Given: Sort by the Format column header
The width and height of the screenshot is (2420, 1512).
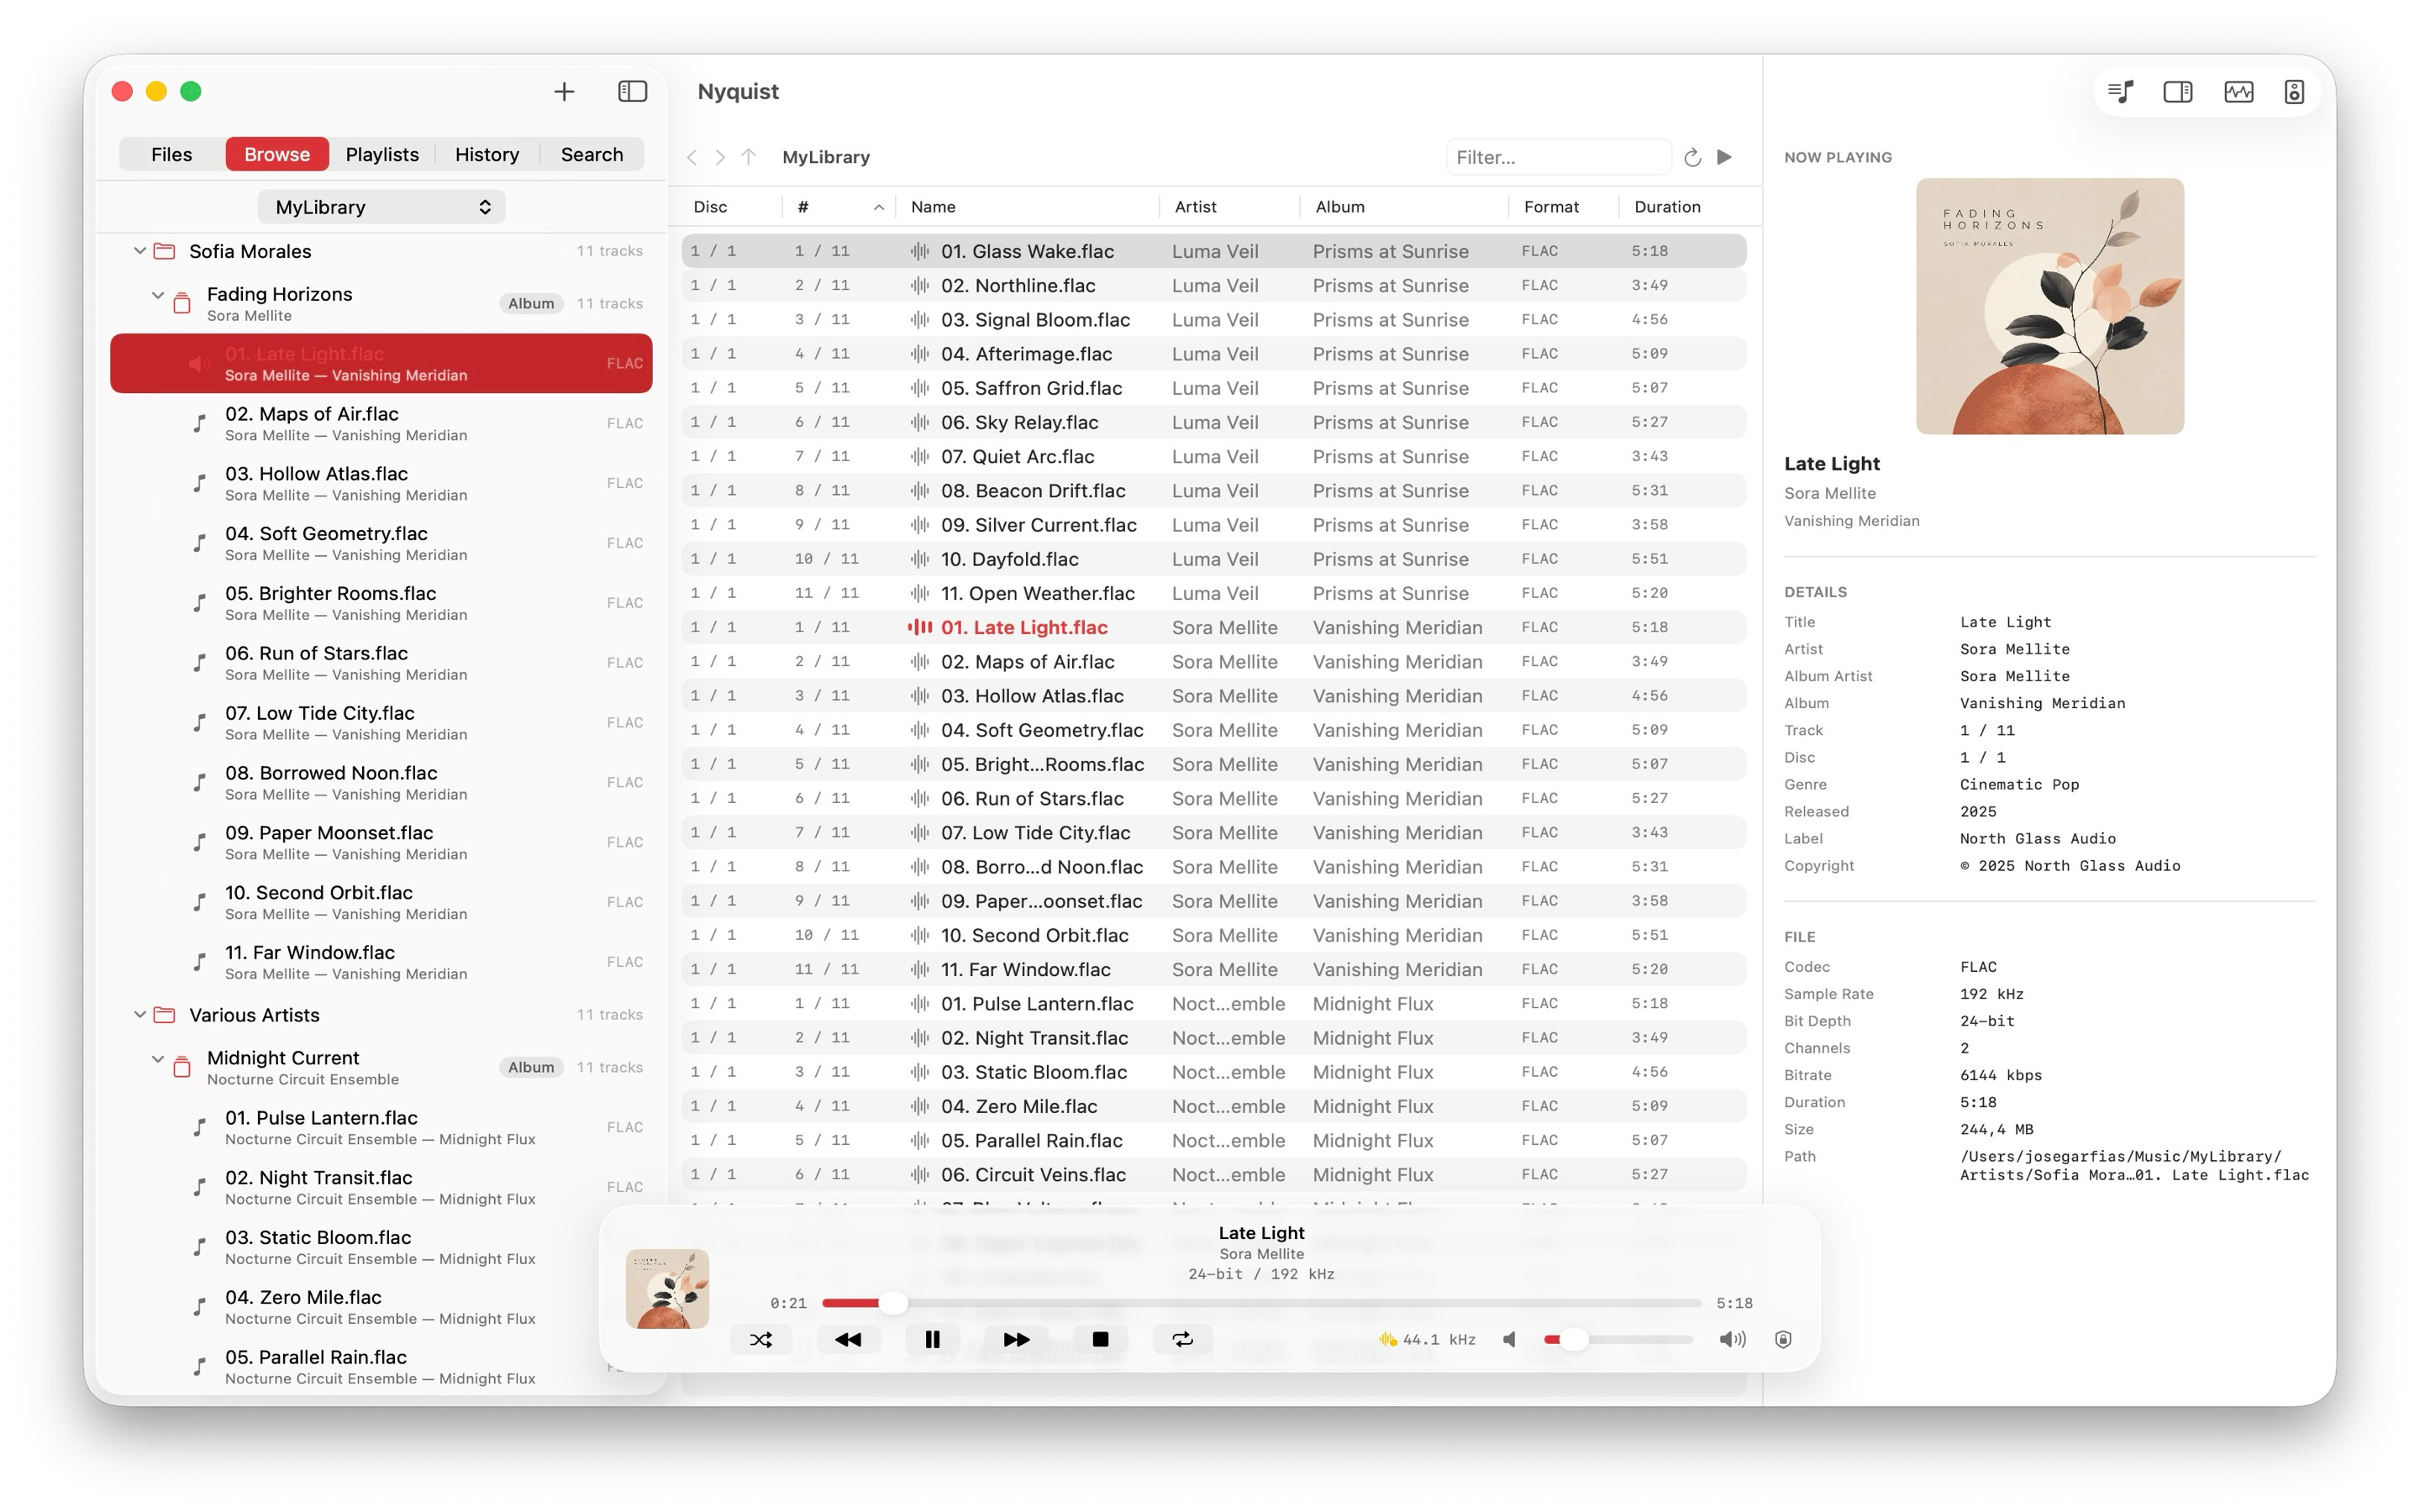Looking at the screenshot, I should click(x=1563, y=207).
